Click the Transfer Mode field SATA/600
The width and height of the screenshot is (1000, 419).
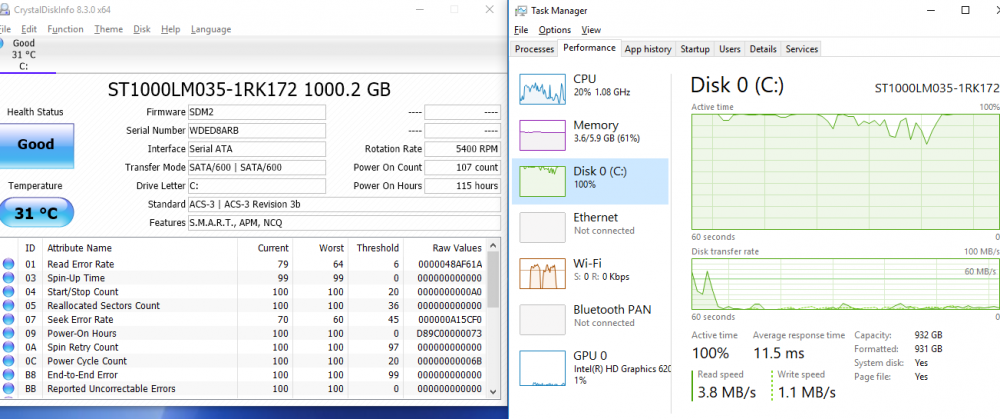(x=256, y=168)
